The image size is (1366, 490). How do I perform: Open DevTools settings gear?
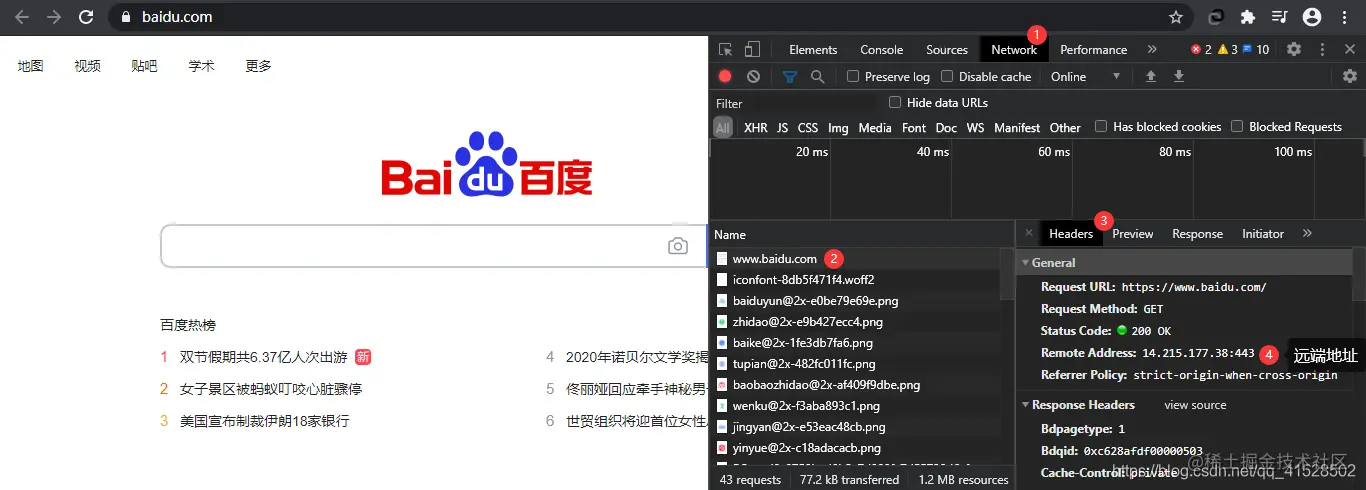pyautogui.click(x=1294, y=49)
